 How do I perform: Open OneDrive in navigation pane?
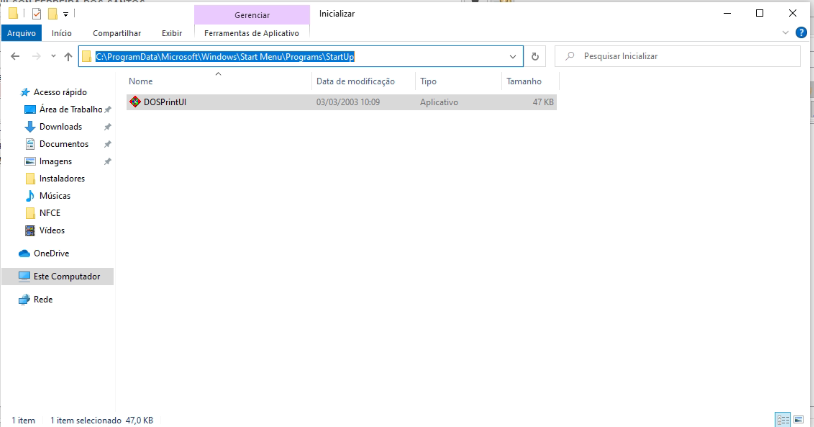(x=51, y=253)
